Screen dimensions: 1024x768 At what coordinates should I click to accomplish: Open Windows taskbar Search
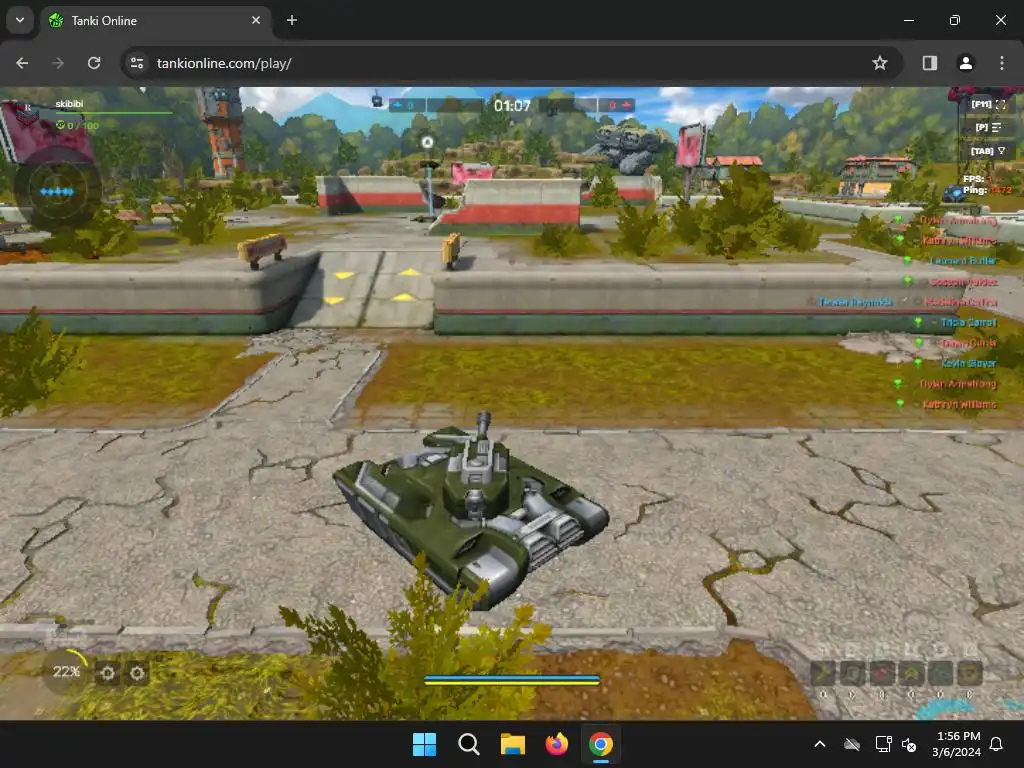tap(468, 744)
